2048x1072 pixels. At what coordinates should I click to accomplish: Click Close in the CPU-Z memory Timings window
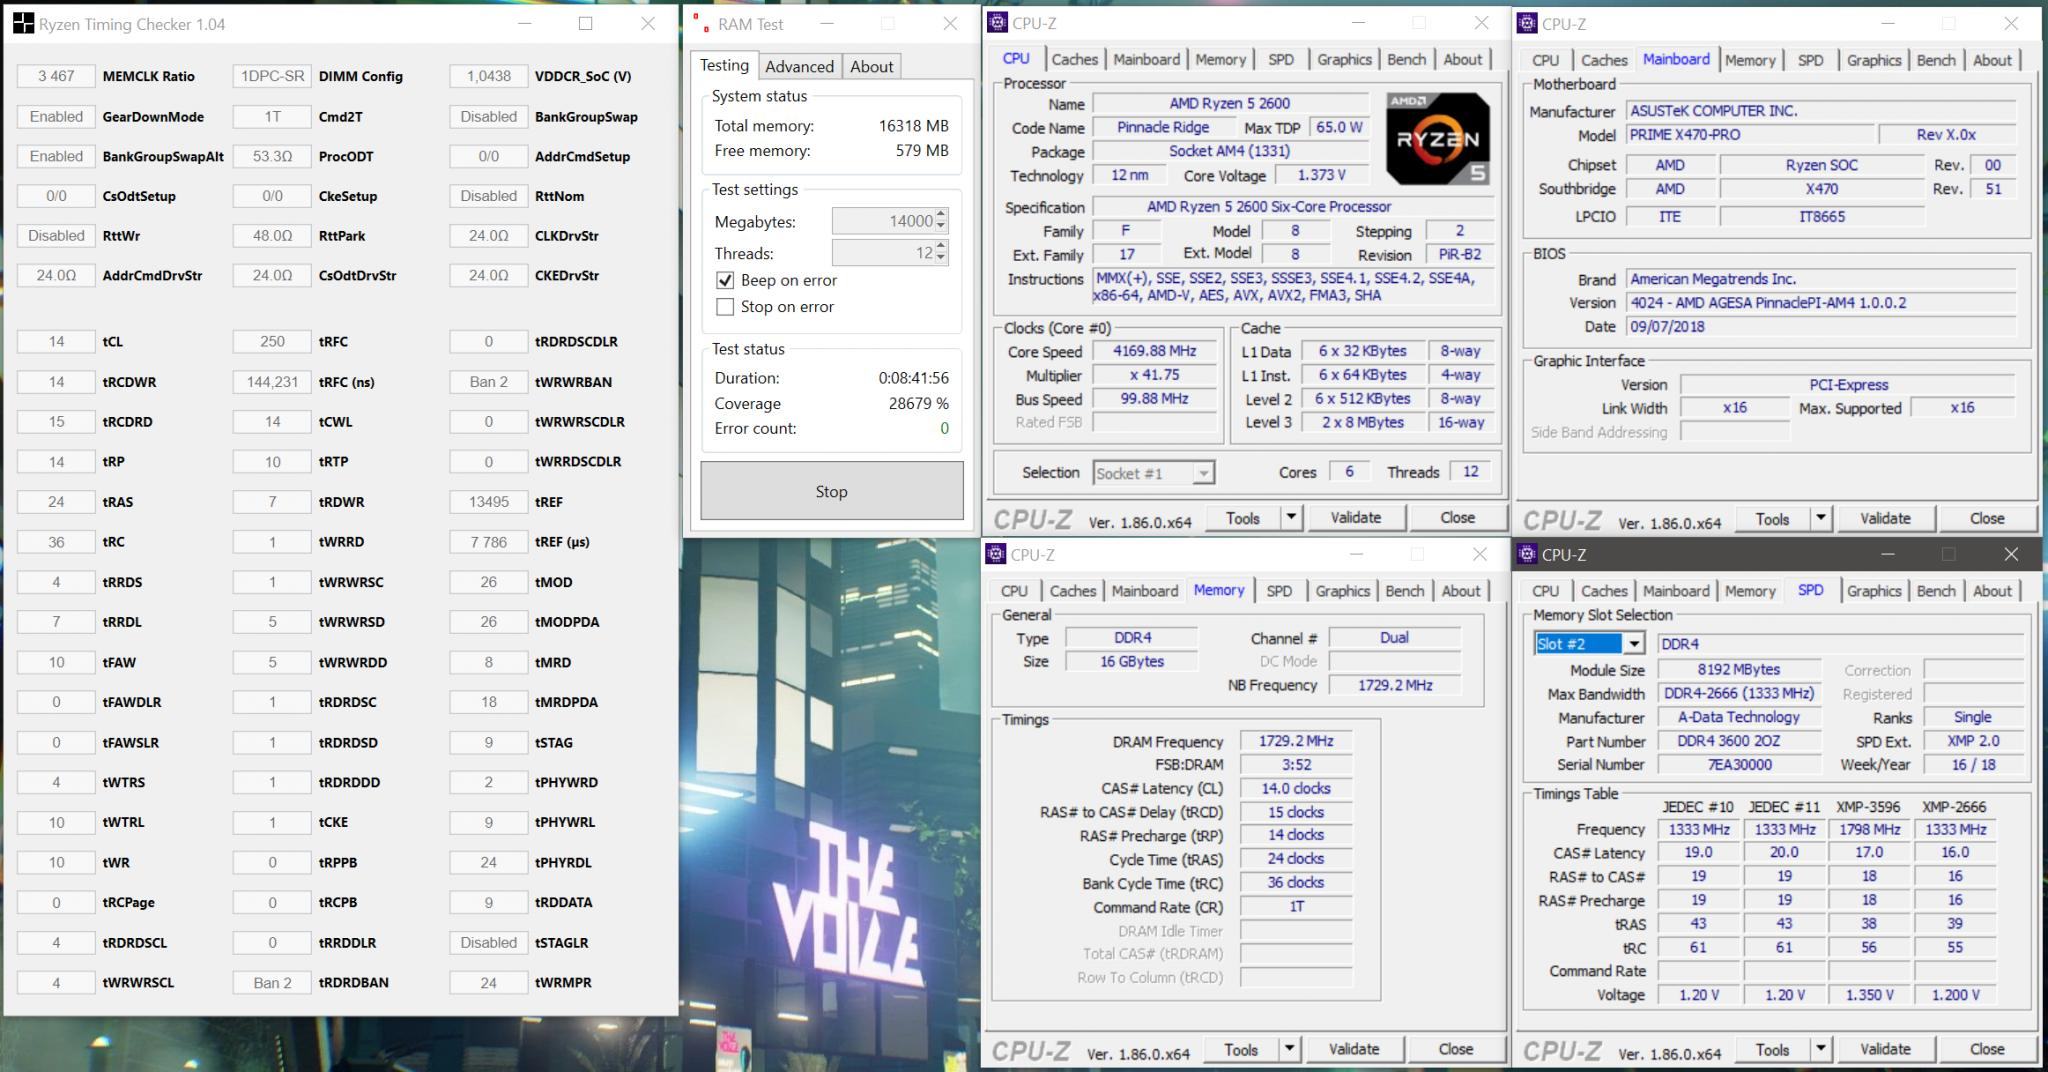pyautogui.click(x=1456, y=1049)
